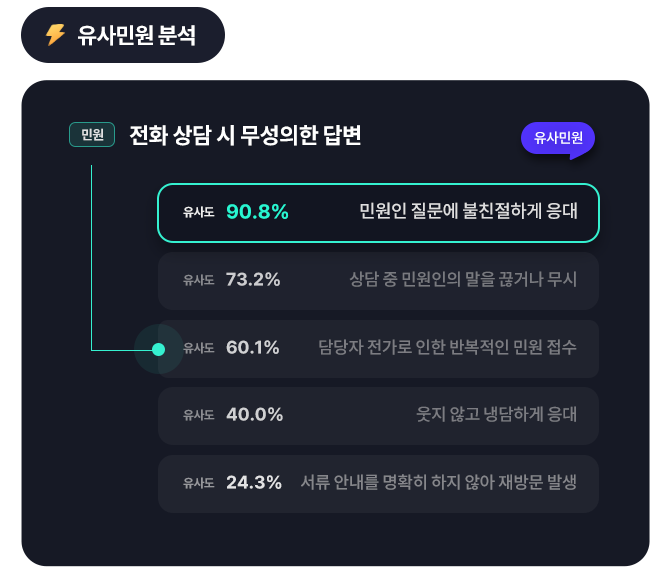Click the teal connector dot marker
Viewport: 670px width, 580px height.
pos(158,349)
